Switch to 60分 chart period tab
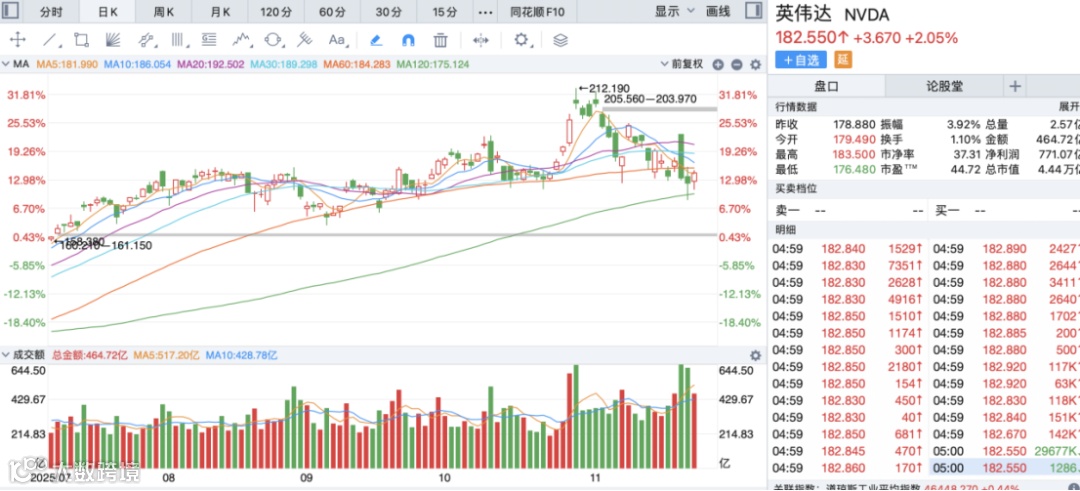Image resolution: width=1080 pixels, height=491 pixels. [333, 12]
